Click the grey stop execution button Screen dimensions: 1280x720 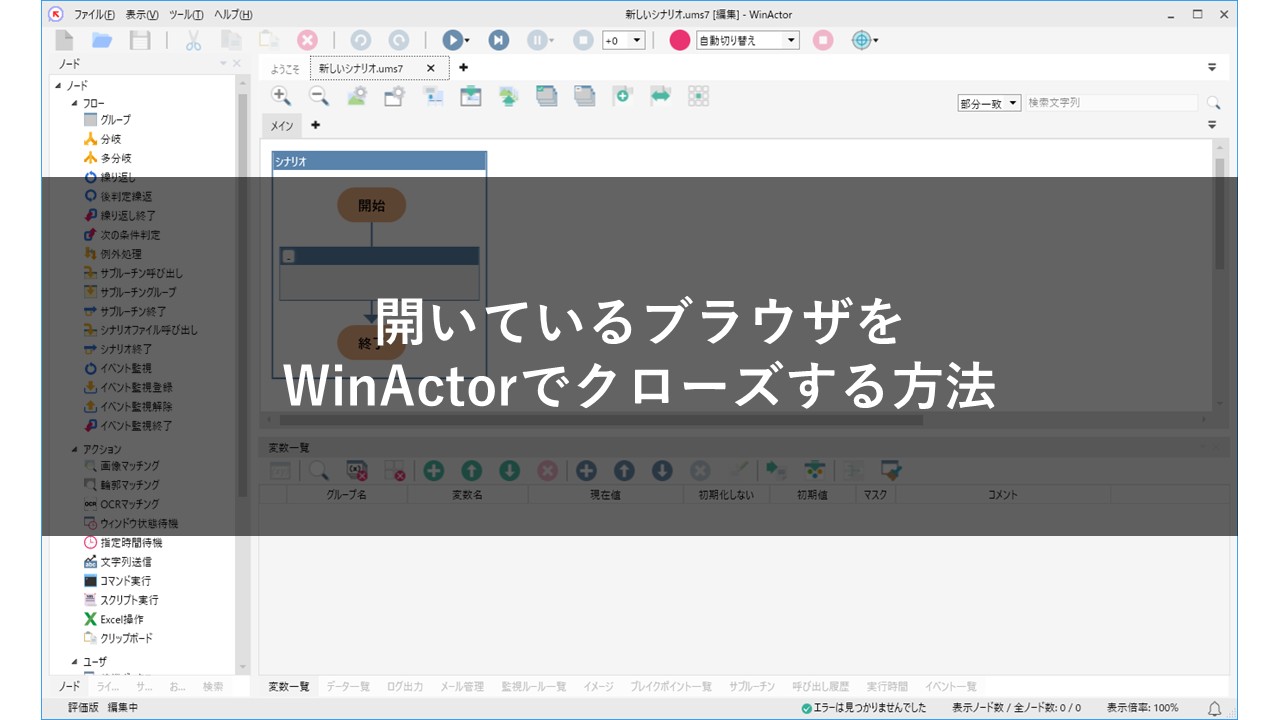pyautogui.click(x=583, y=40)
